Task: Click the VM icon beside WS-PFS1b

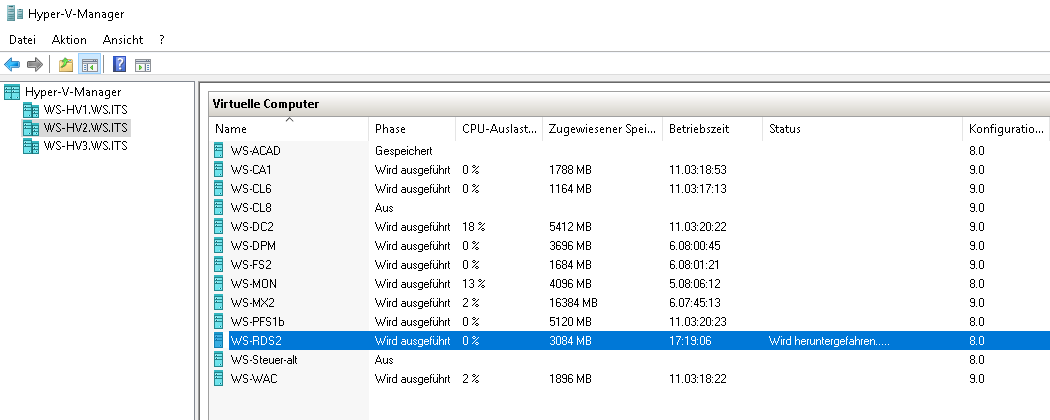Action: 218,322
